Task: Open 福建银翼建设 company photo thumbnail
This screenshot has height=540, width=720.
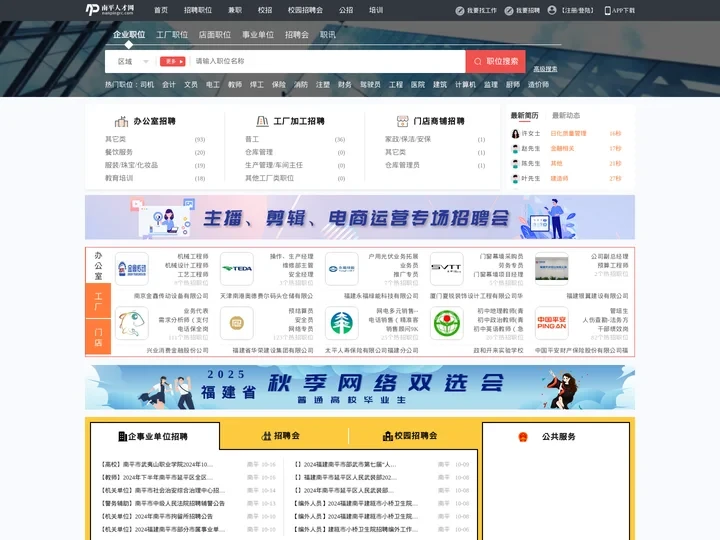Action: (x=551, y=269)
